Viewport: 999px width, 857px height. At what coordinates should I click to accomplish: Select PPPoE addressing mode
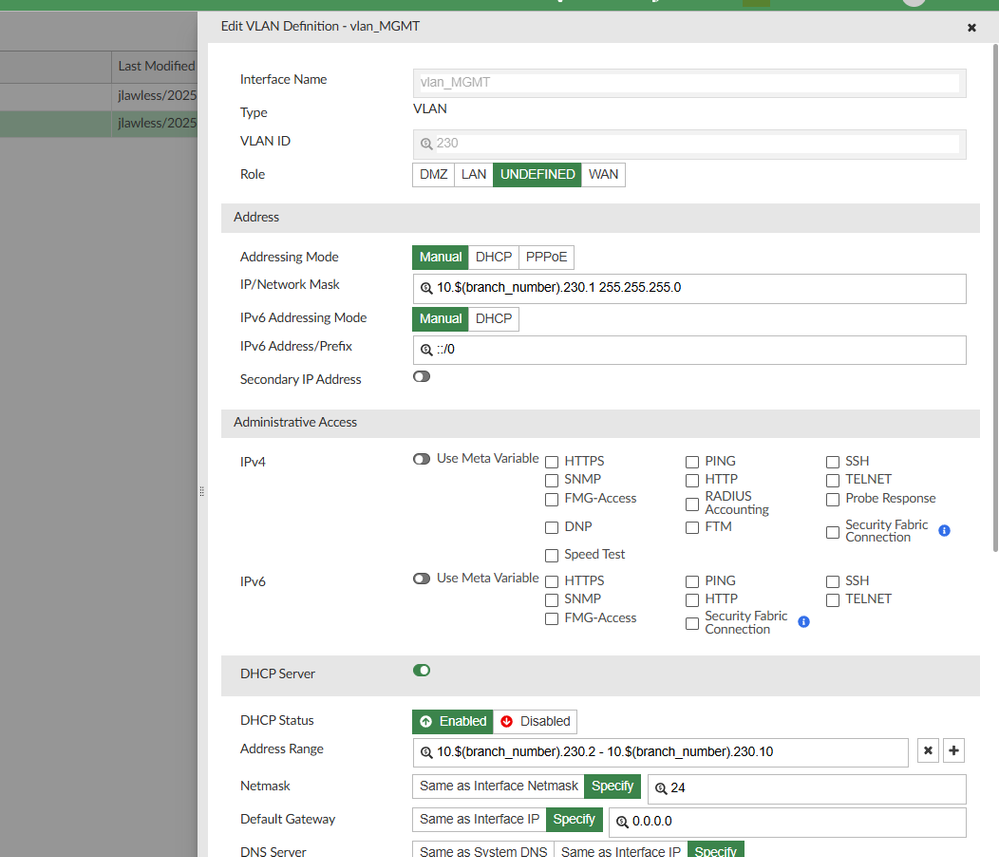[547, 257]
